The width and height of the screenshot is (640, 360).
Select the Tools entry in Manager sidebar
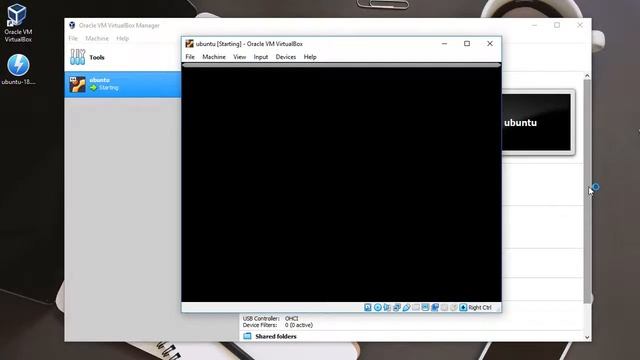click(x=123, y=58)
